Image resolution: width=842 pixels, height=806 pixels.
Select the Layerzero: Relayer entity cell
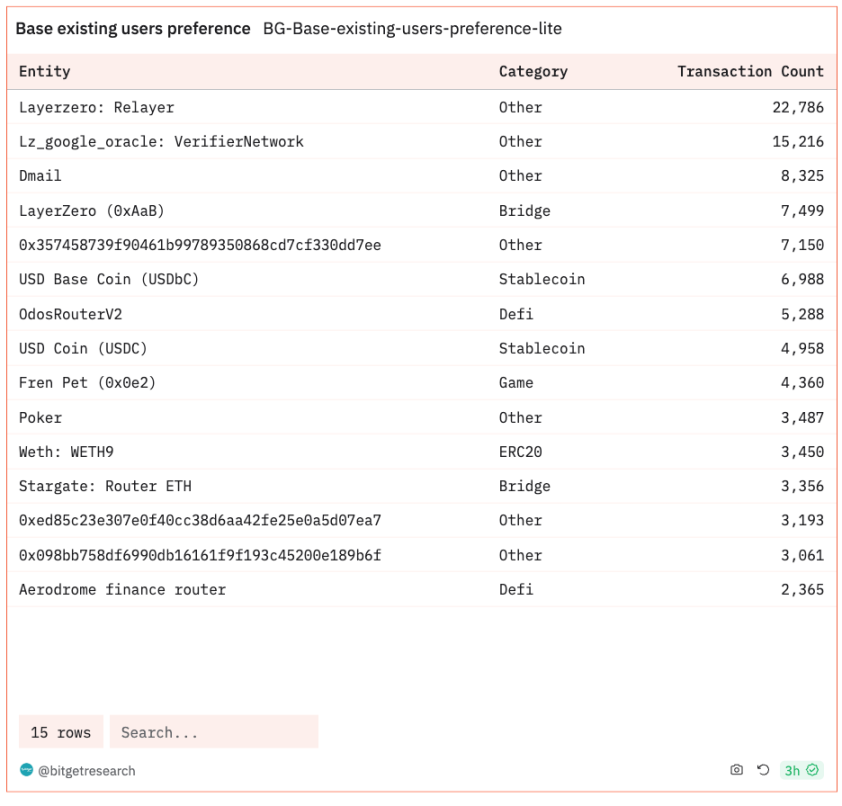pos(97,107)
